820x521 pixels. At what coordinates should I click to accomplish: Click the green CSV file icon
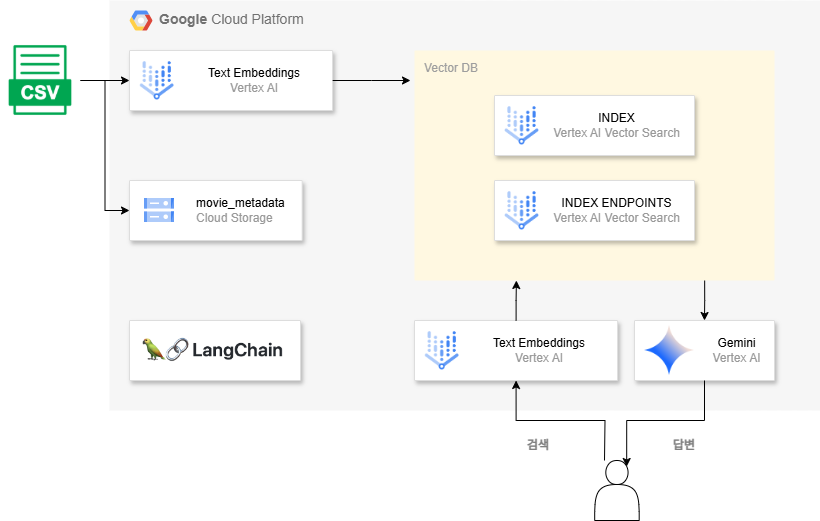40,80
